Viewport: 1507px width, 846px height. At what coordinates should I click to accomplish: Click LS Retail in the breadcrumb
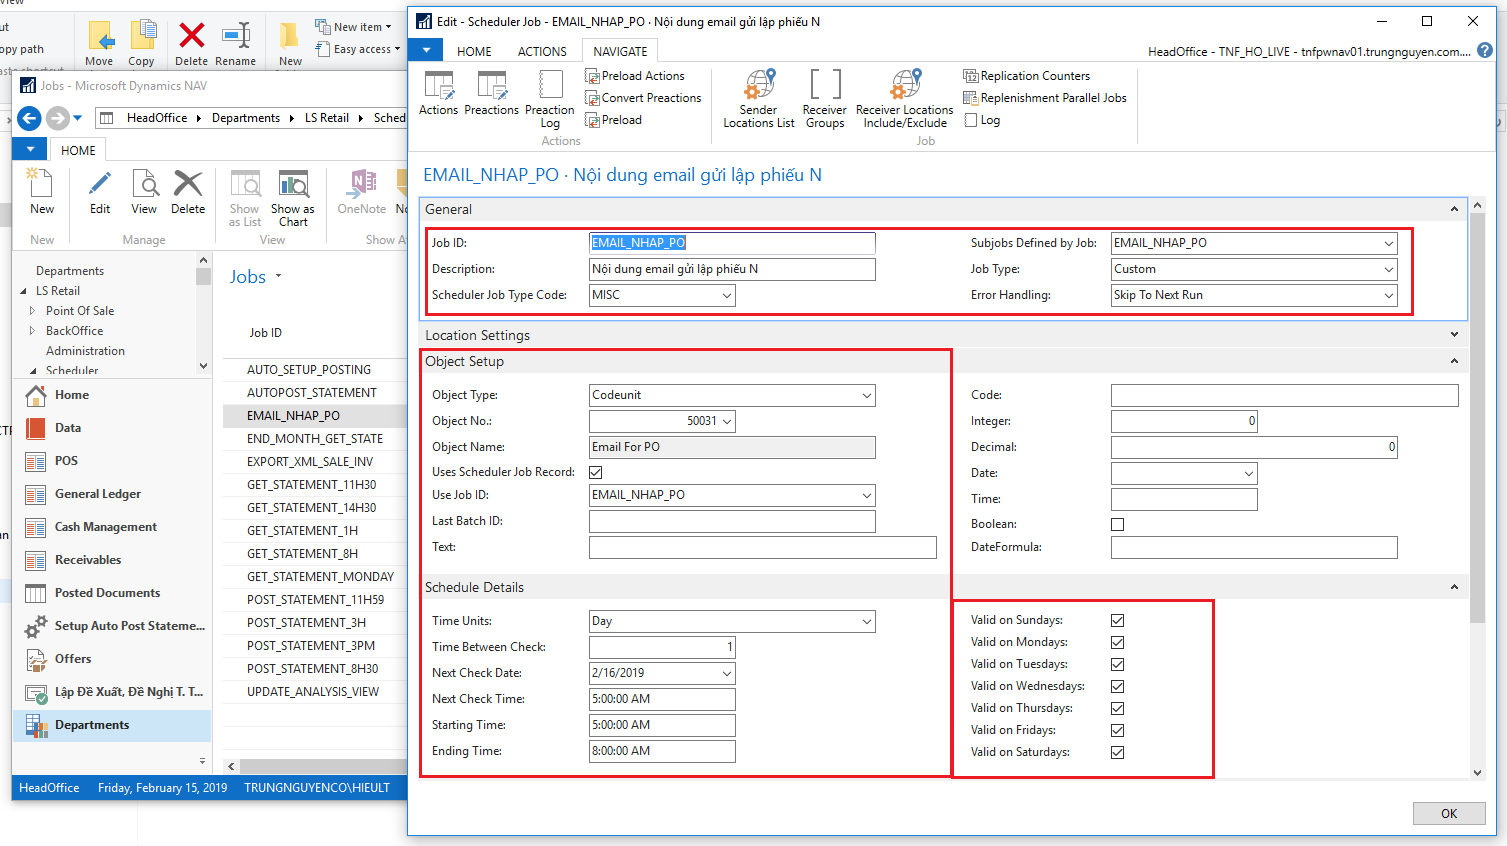coord(327,118)
